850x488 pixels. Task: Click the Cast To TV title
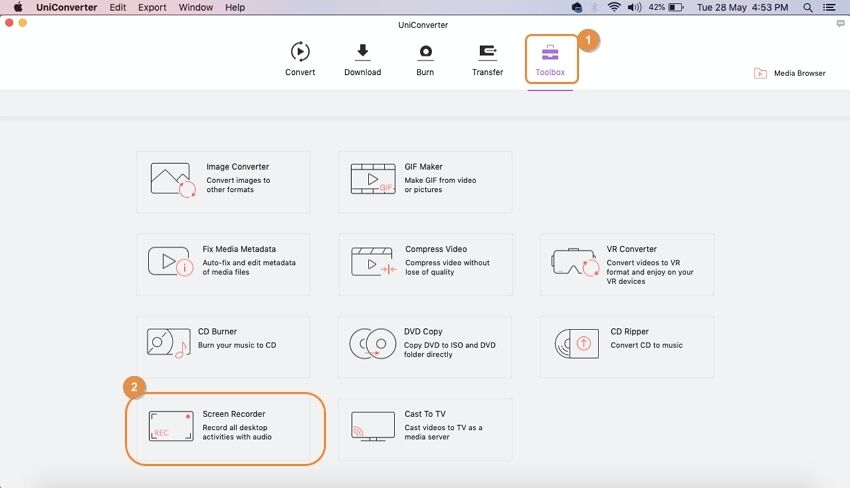point(425,414)
